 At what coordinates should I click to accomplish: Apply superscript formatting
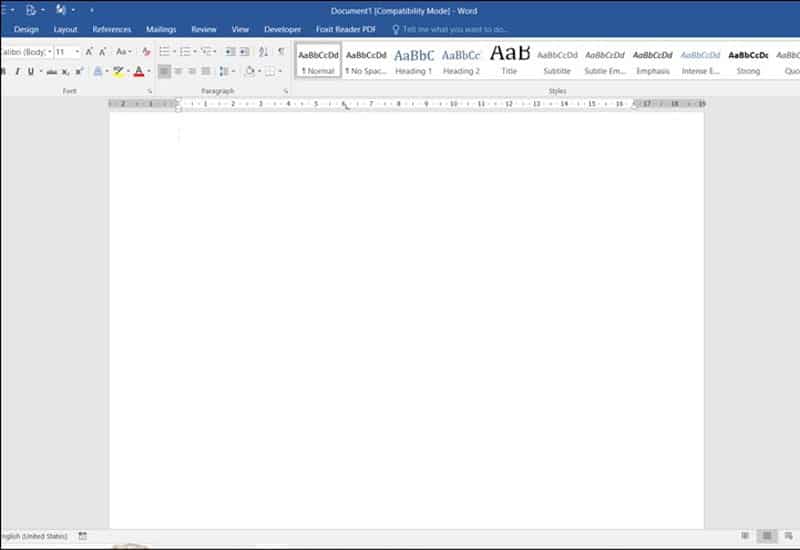(x=79, y=72)
